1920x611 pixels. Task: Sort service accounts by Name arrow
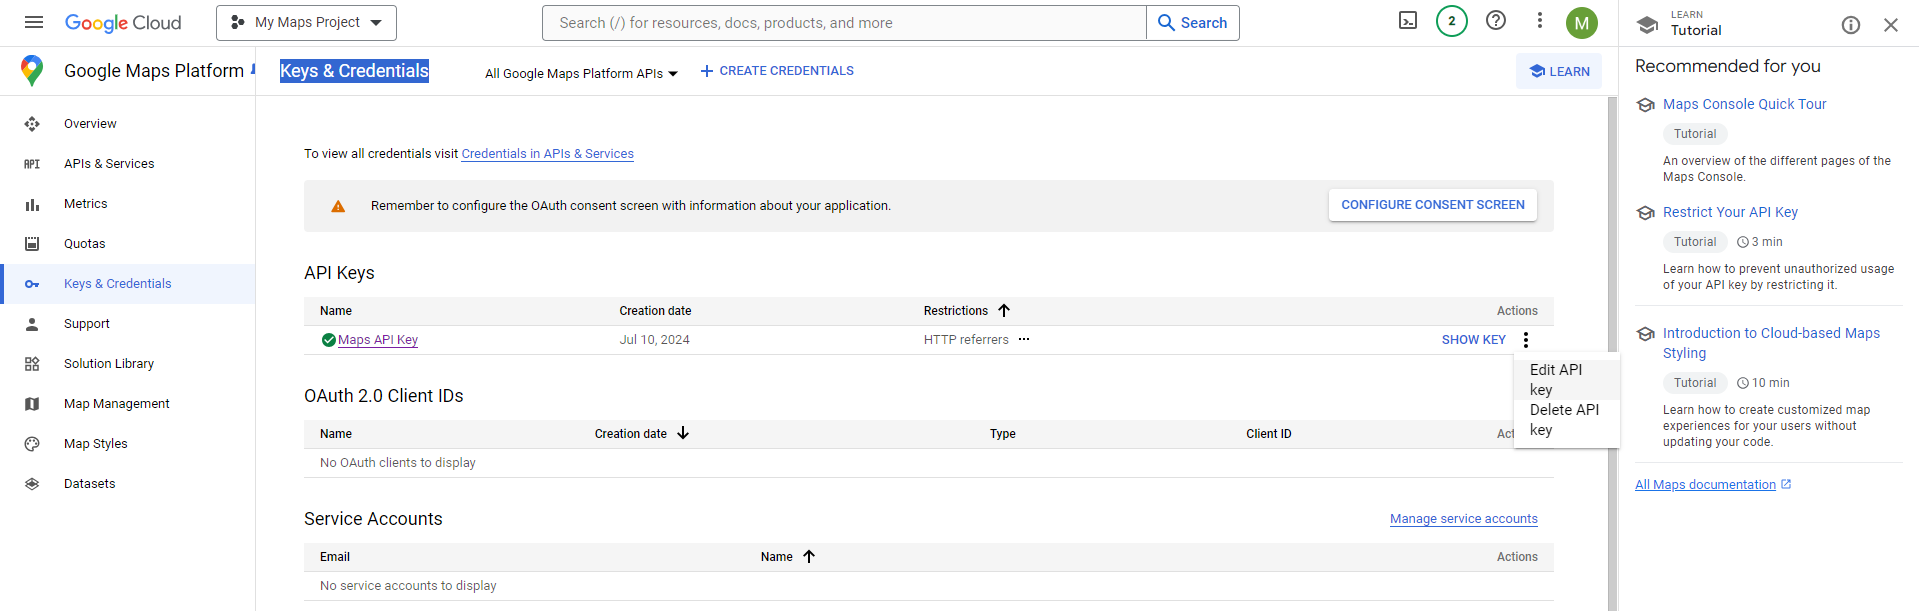(x=809, y=557)
